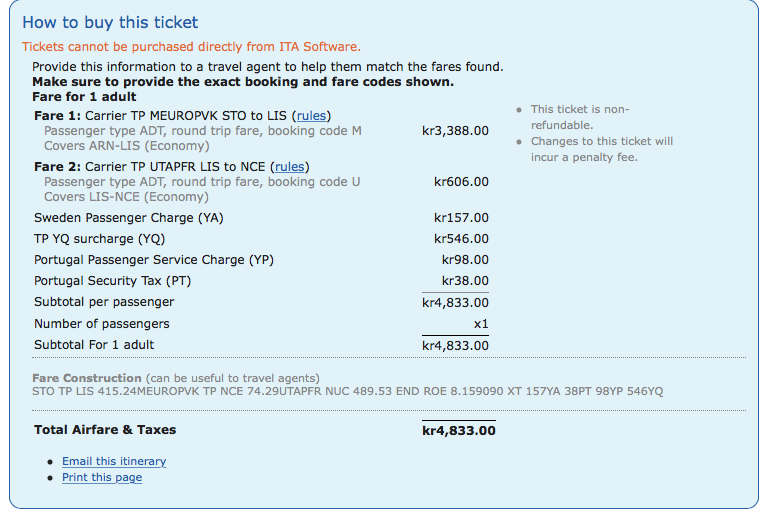This screenshot has width=767, height=514.
Task: Click the Fare Construction heading
Action: tap(87, 378)
